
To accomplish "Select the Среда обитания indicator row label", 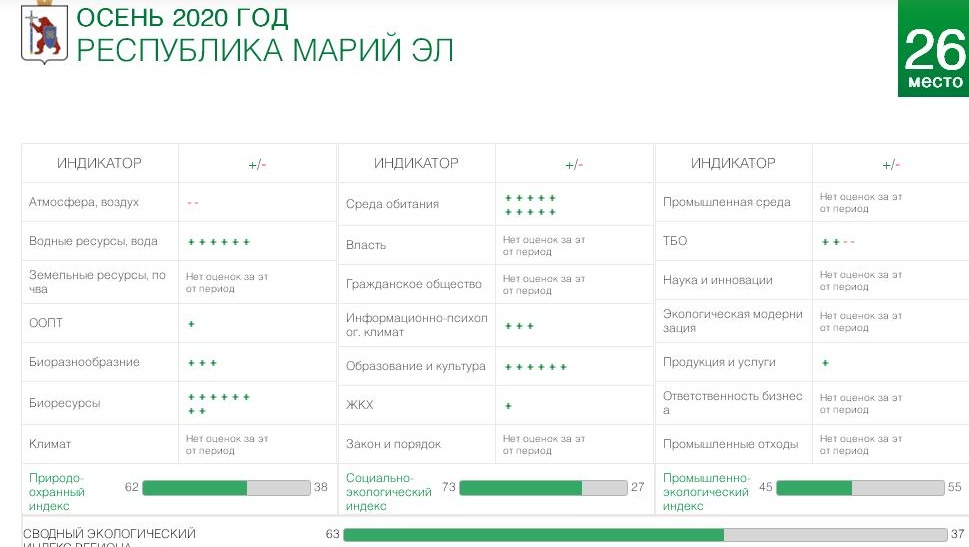I will 392,204.
